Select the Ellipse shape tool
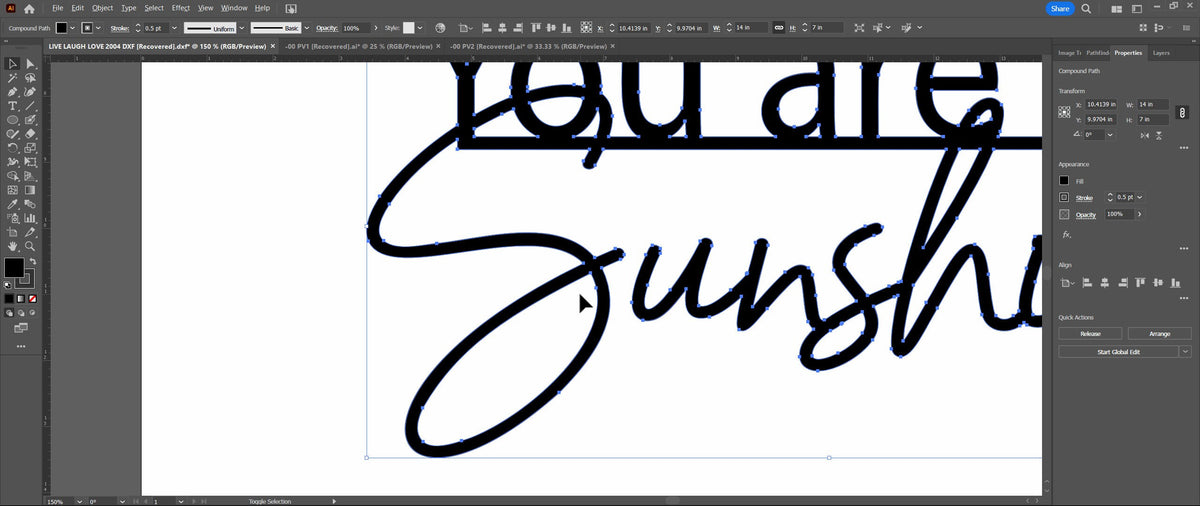The height and width of the screenshot is (506, 1200). [x=12, y=120]
